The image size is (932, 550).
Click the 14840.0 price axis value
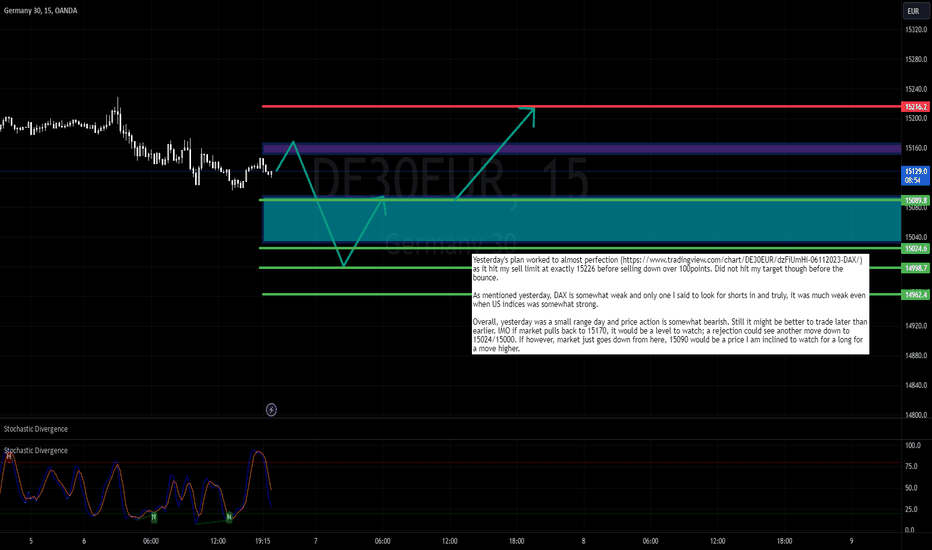coord(916,385)
